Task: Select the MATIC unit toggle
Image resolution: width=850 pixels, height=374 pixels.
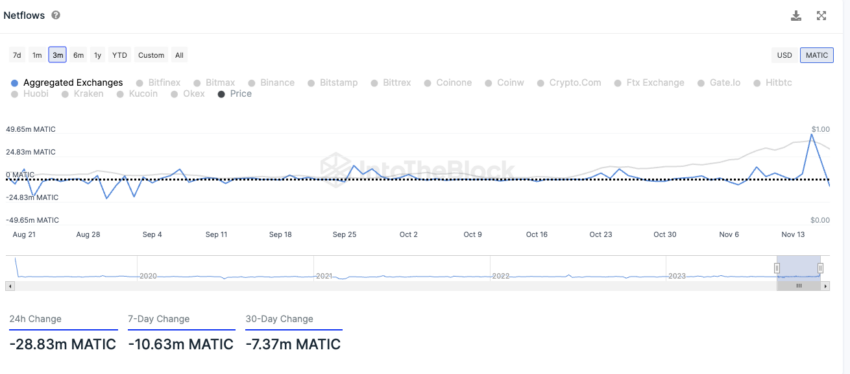Action: pos(817,55)
